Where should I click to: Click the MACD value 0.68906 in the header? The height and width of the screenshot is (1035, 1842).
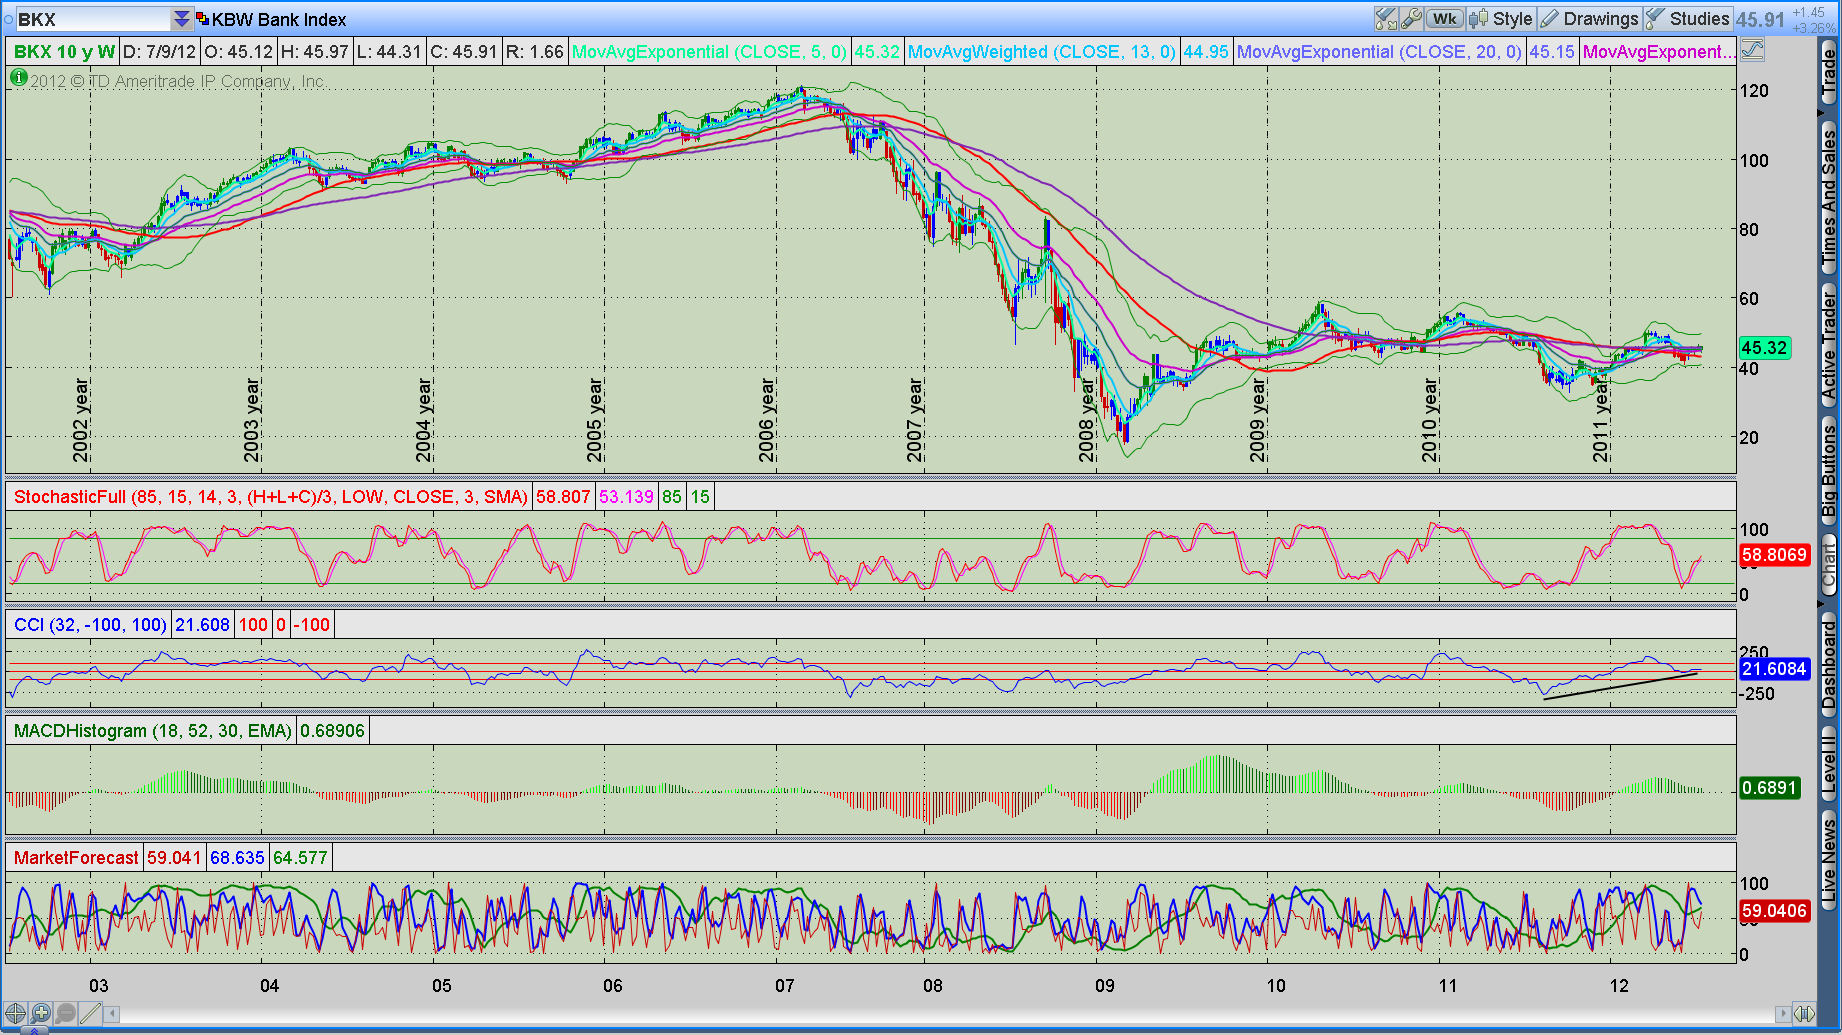333,731
